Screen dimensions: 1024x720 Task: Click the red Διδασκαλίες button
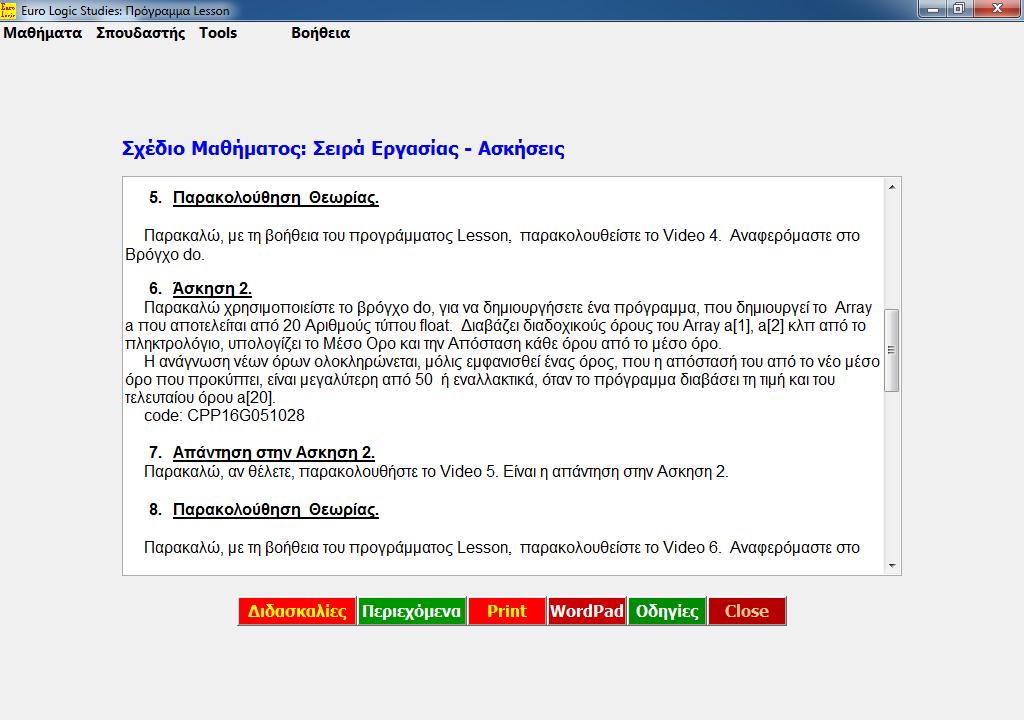click(297, 611)
